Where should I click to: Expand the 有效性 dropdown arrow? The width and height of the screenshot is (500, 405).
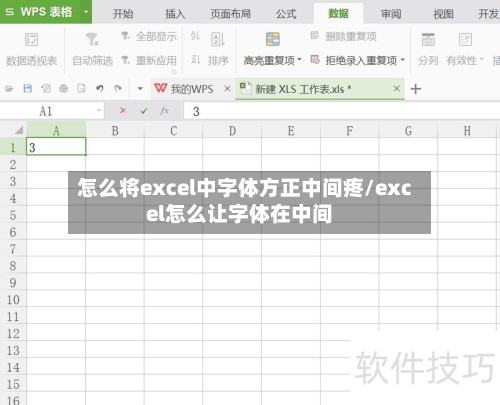(x=481, y=60)
